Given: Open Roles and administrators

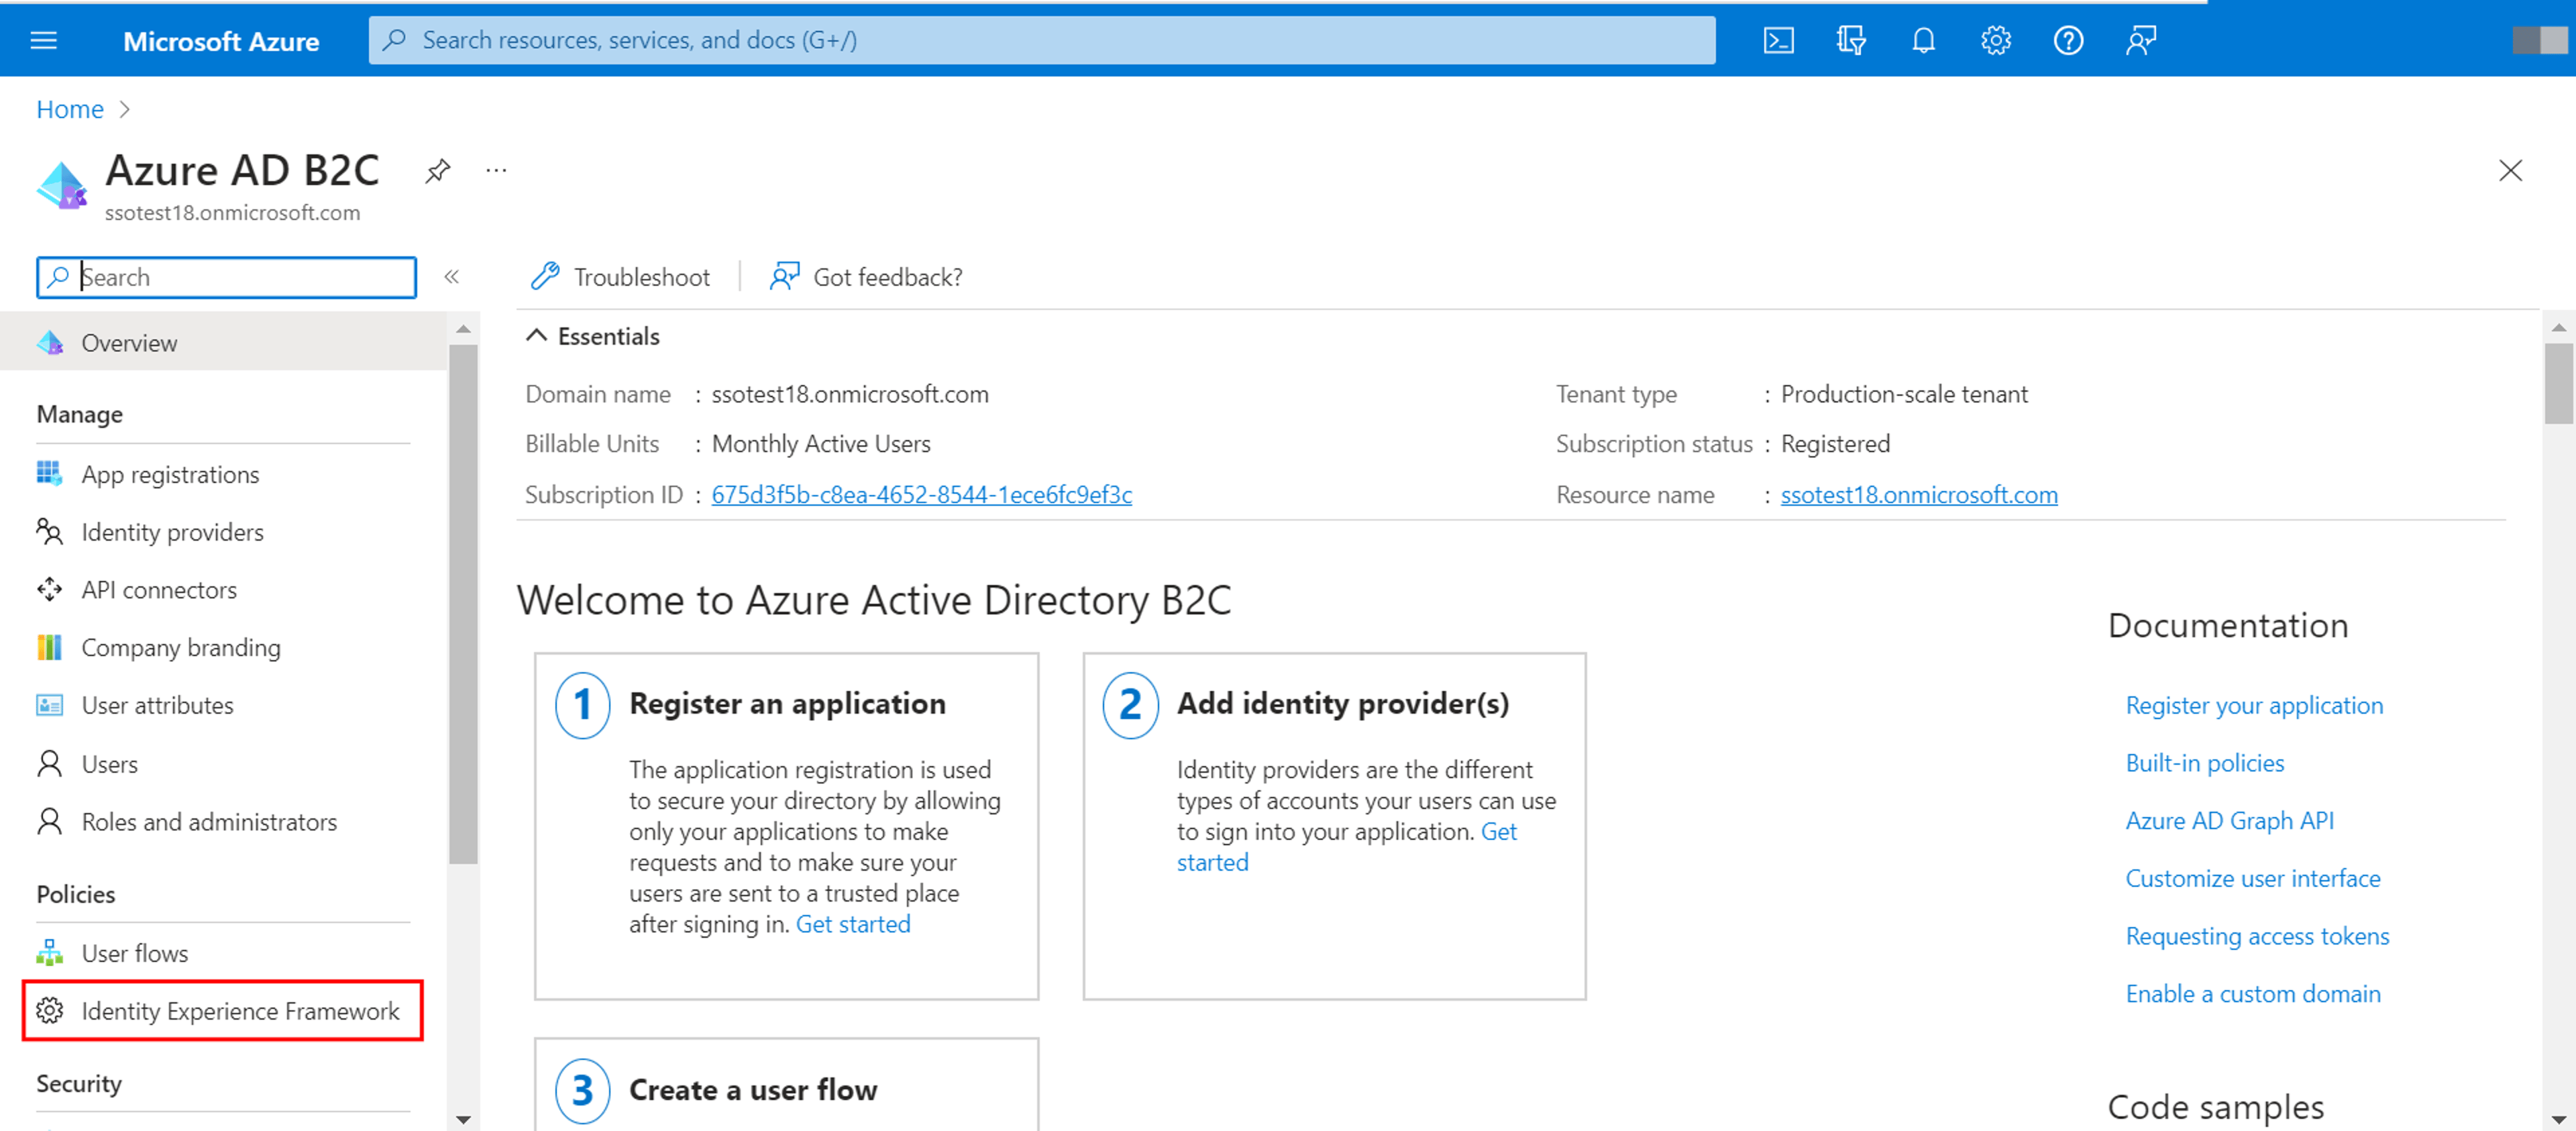Looking at the screenshot, I should pyautogui.click(x=209, y=822).
